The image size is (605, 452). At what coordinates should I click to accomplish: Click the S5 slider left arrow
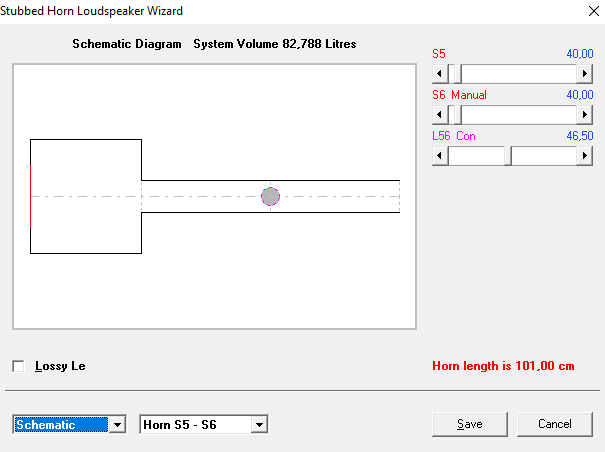point(439,73)
